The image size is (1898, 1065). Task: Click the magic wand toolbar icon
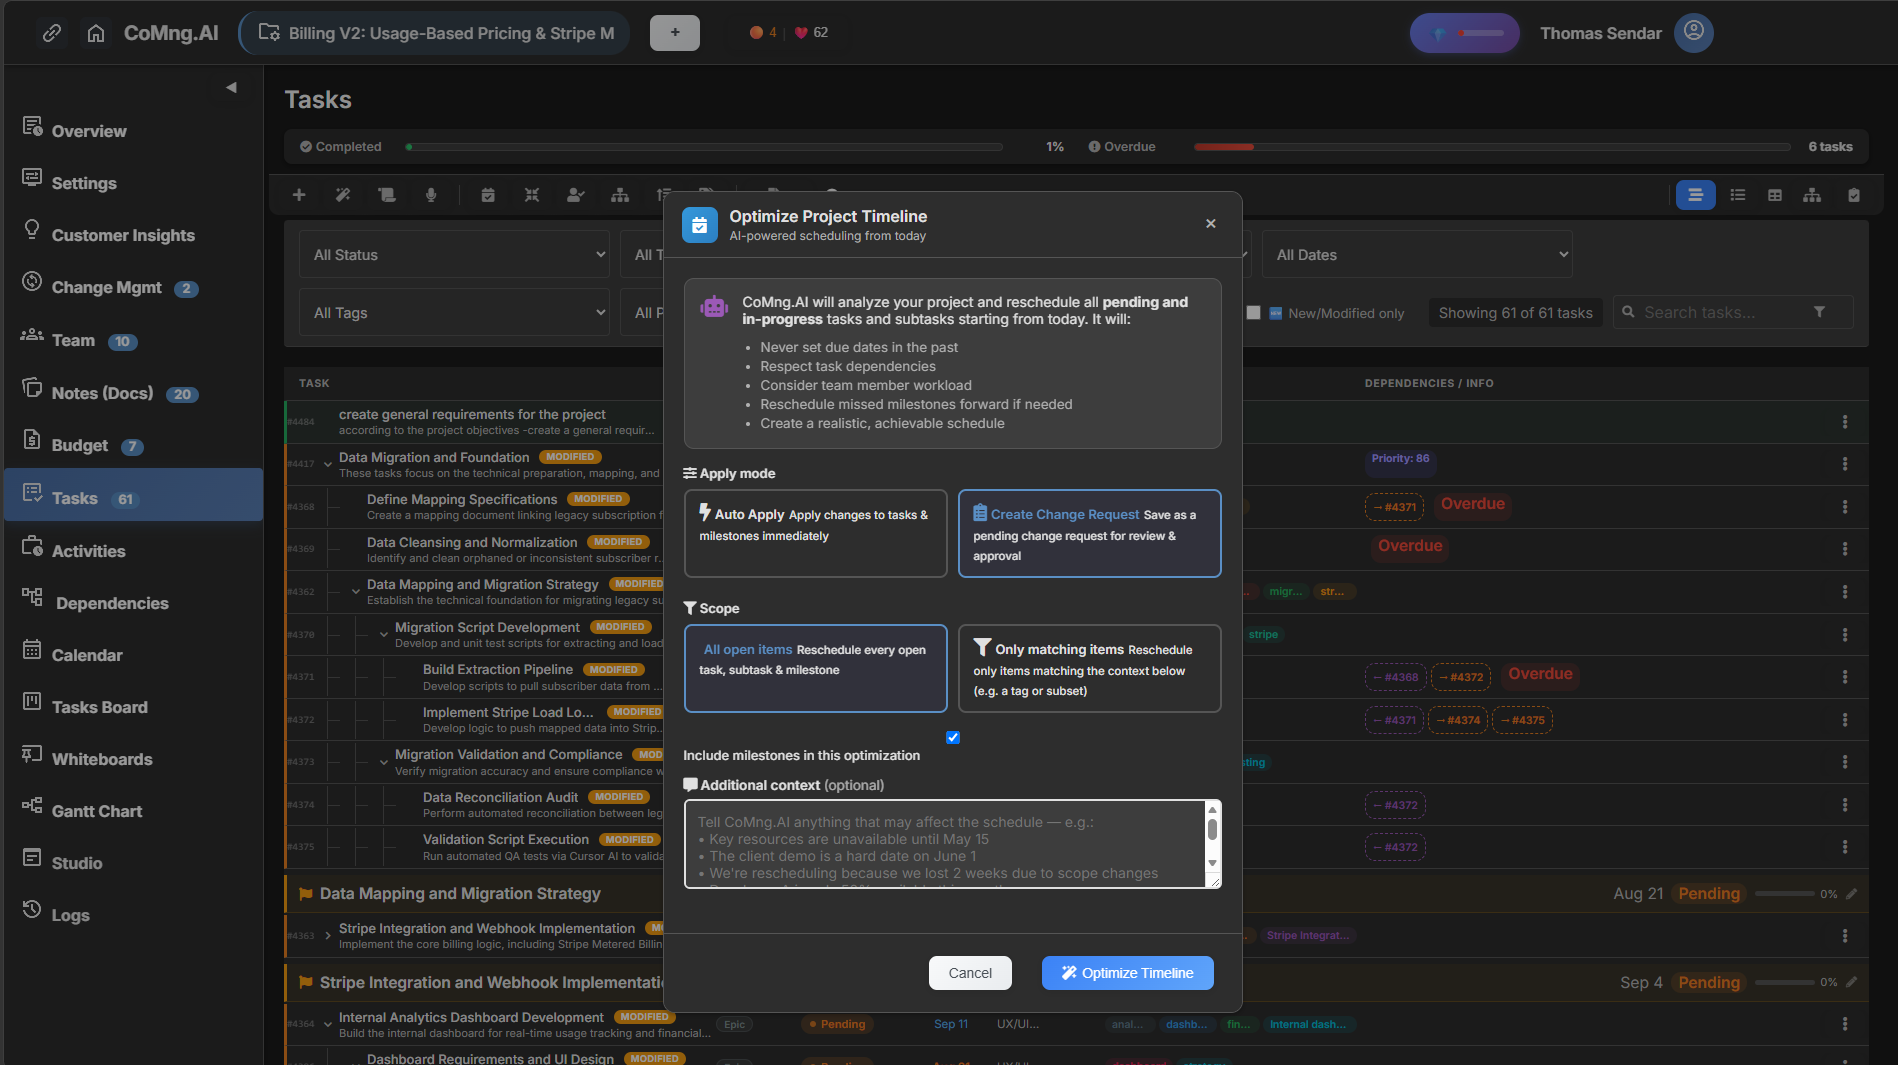pyautogui.click(x=343, y=195)
